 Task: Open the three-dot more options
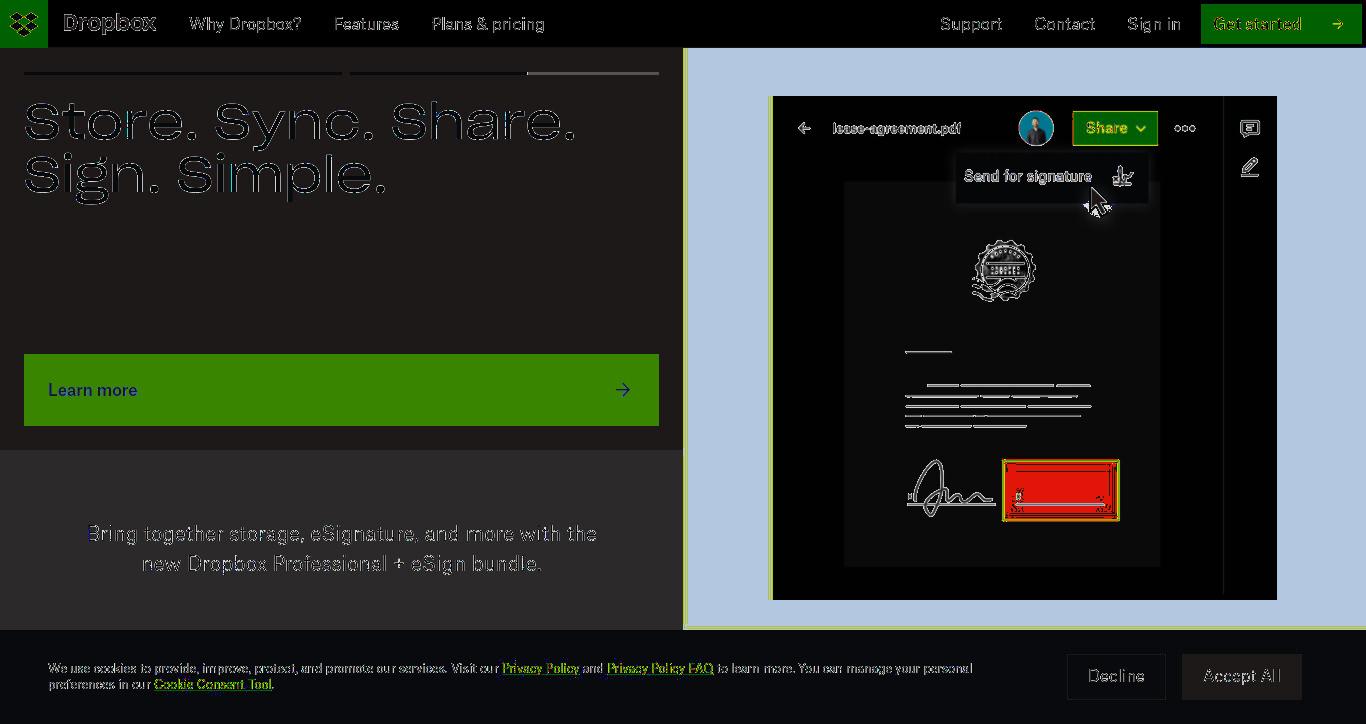click(1185, 128)
